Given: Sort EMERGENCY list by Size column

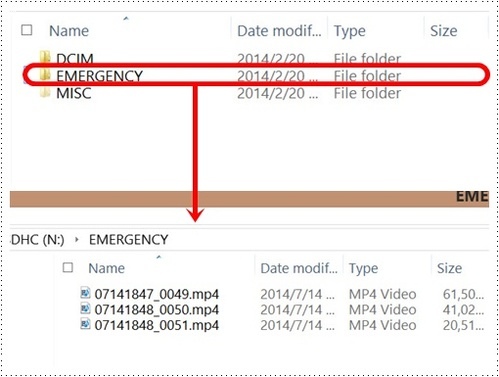Looking at the screenshot, I should [449, 268].
